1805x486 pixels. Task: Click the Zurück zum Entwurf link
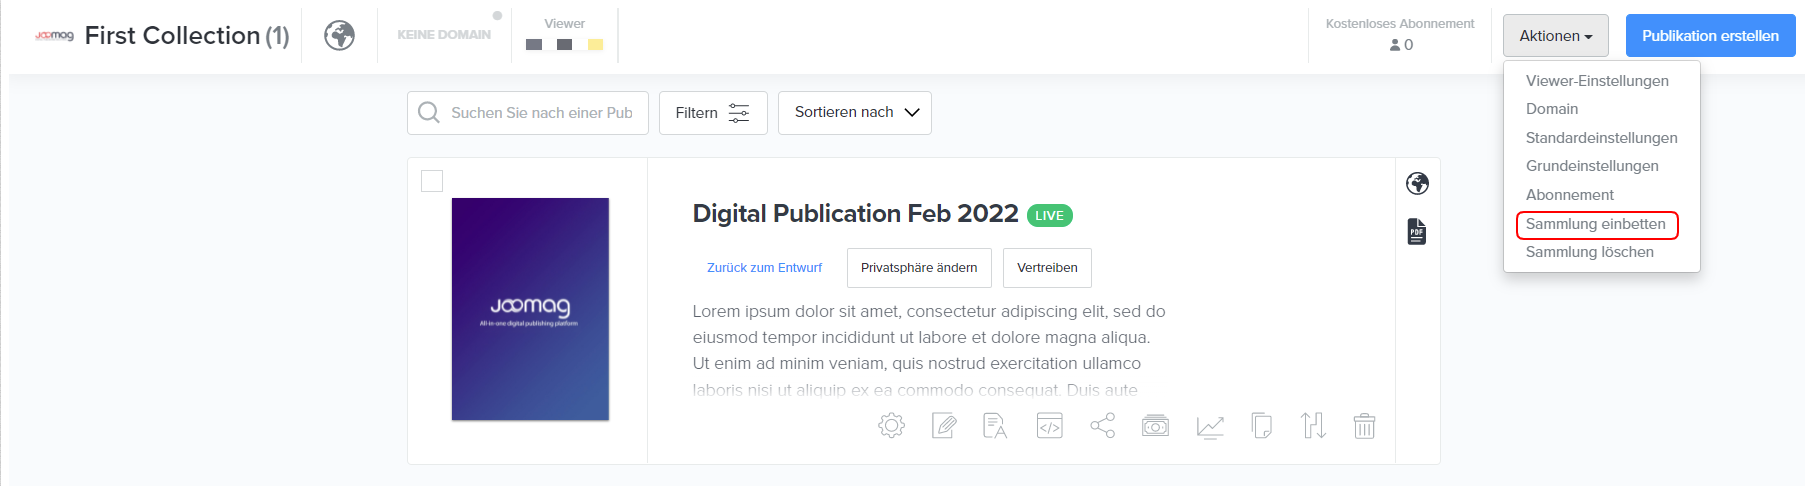764,268
